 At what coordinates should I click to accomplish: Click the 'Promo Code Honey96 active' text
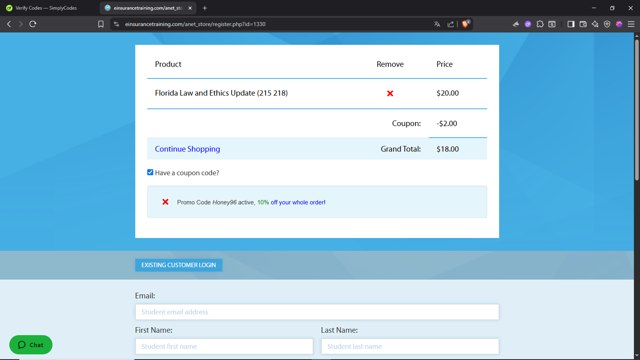[216, 202]
